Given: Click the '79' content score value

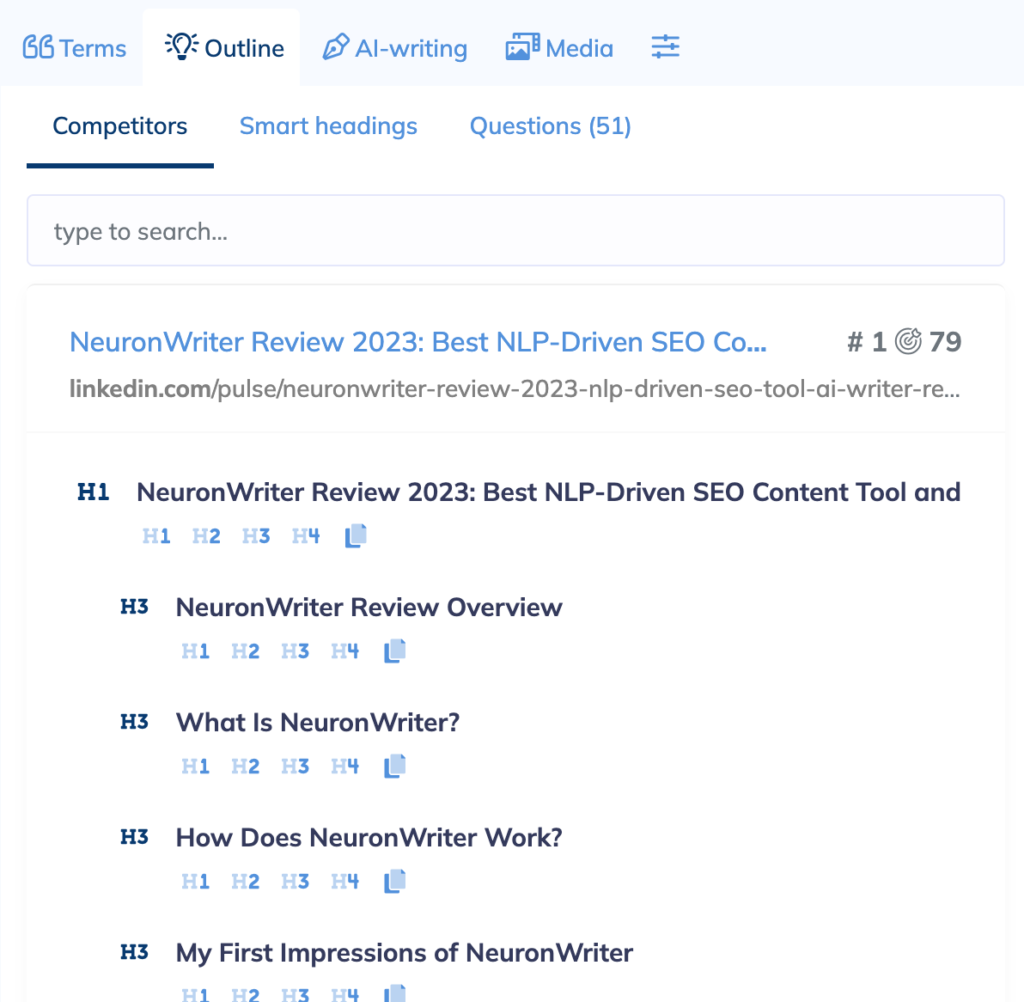Looking at the screenshot, I should tap(945, 342).
